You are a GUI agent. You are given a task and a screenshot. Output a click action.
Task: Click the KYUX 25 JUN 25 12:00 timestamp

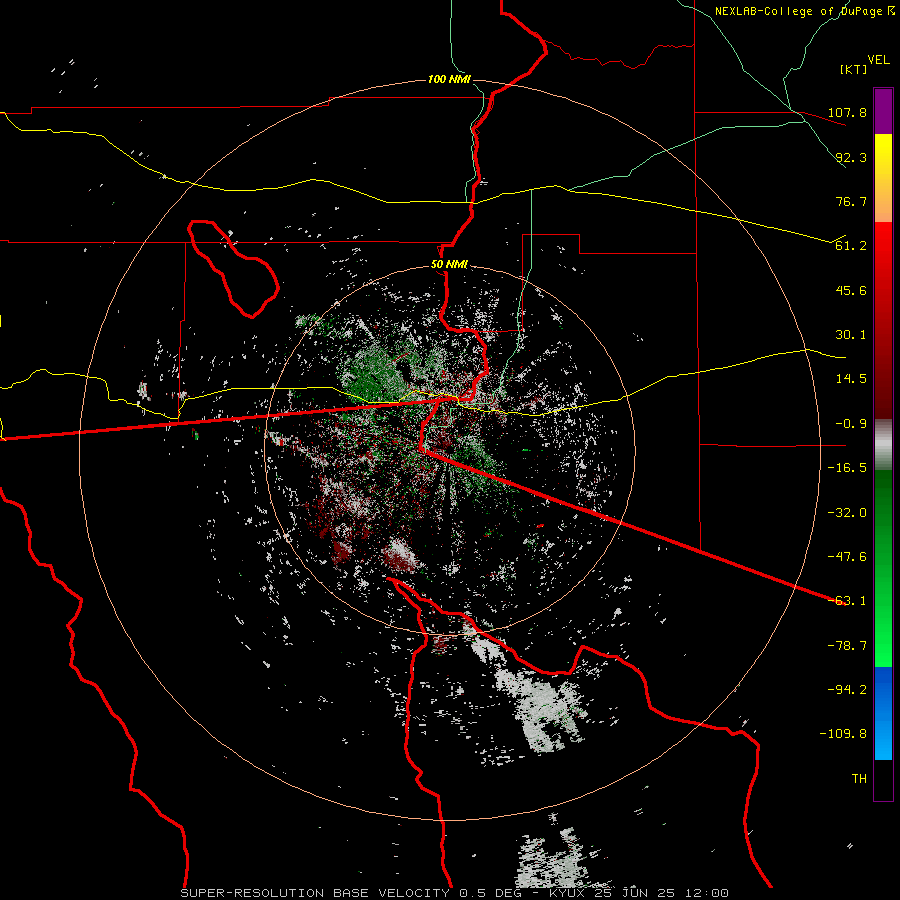pos(639,893)
